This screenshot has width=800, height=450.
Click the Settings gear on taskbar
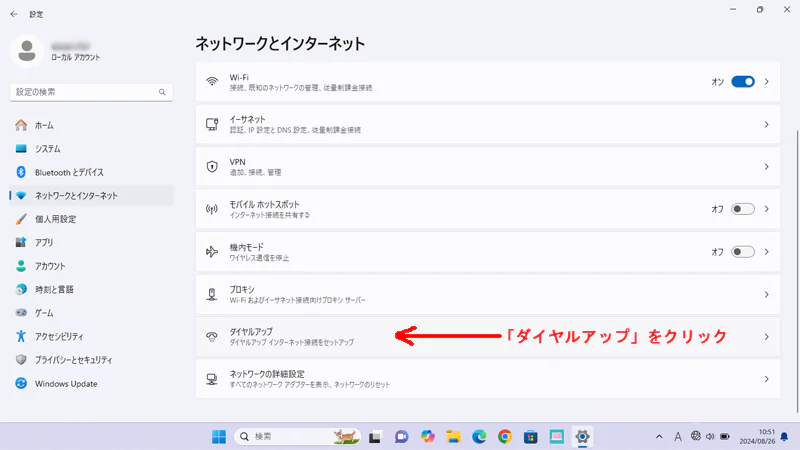tap(582, 437)
